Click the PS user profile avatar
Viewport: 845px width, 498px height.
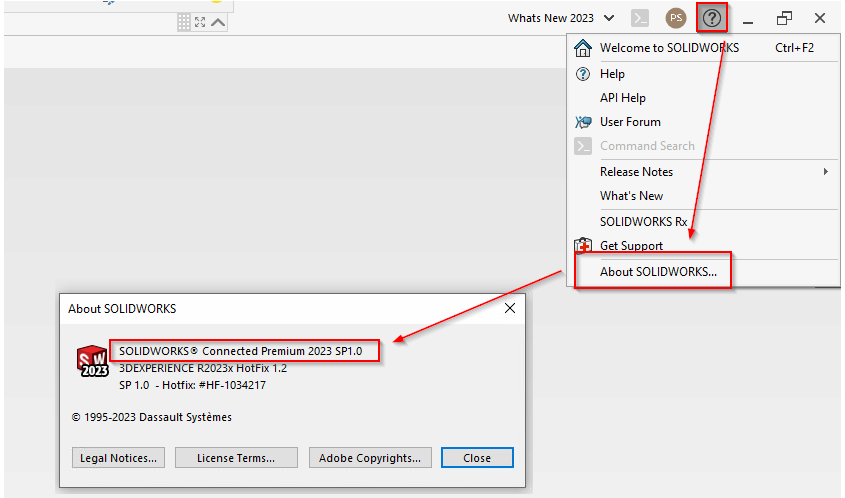(x=676, y=18)
